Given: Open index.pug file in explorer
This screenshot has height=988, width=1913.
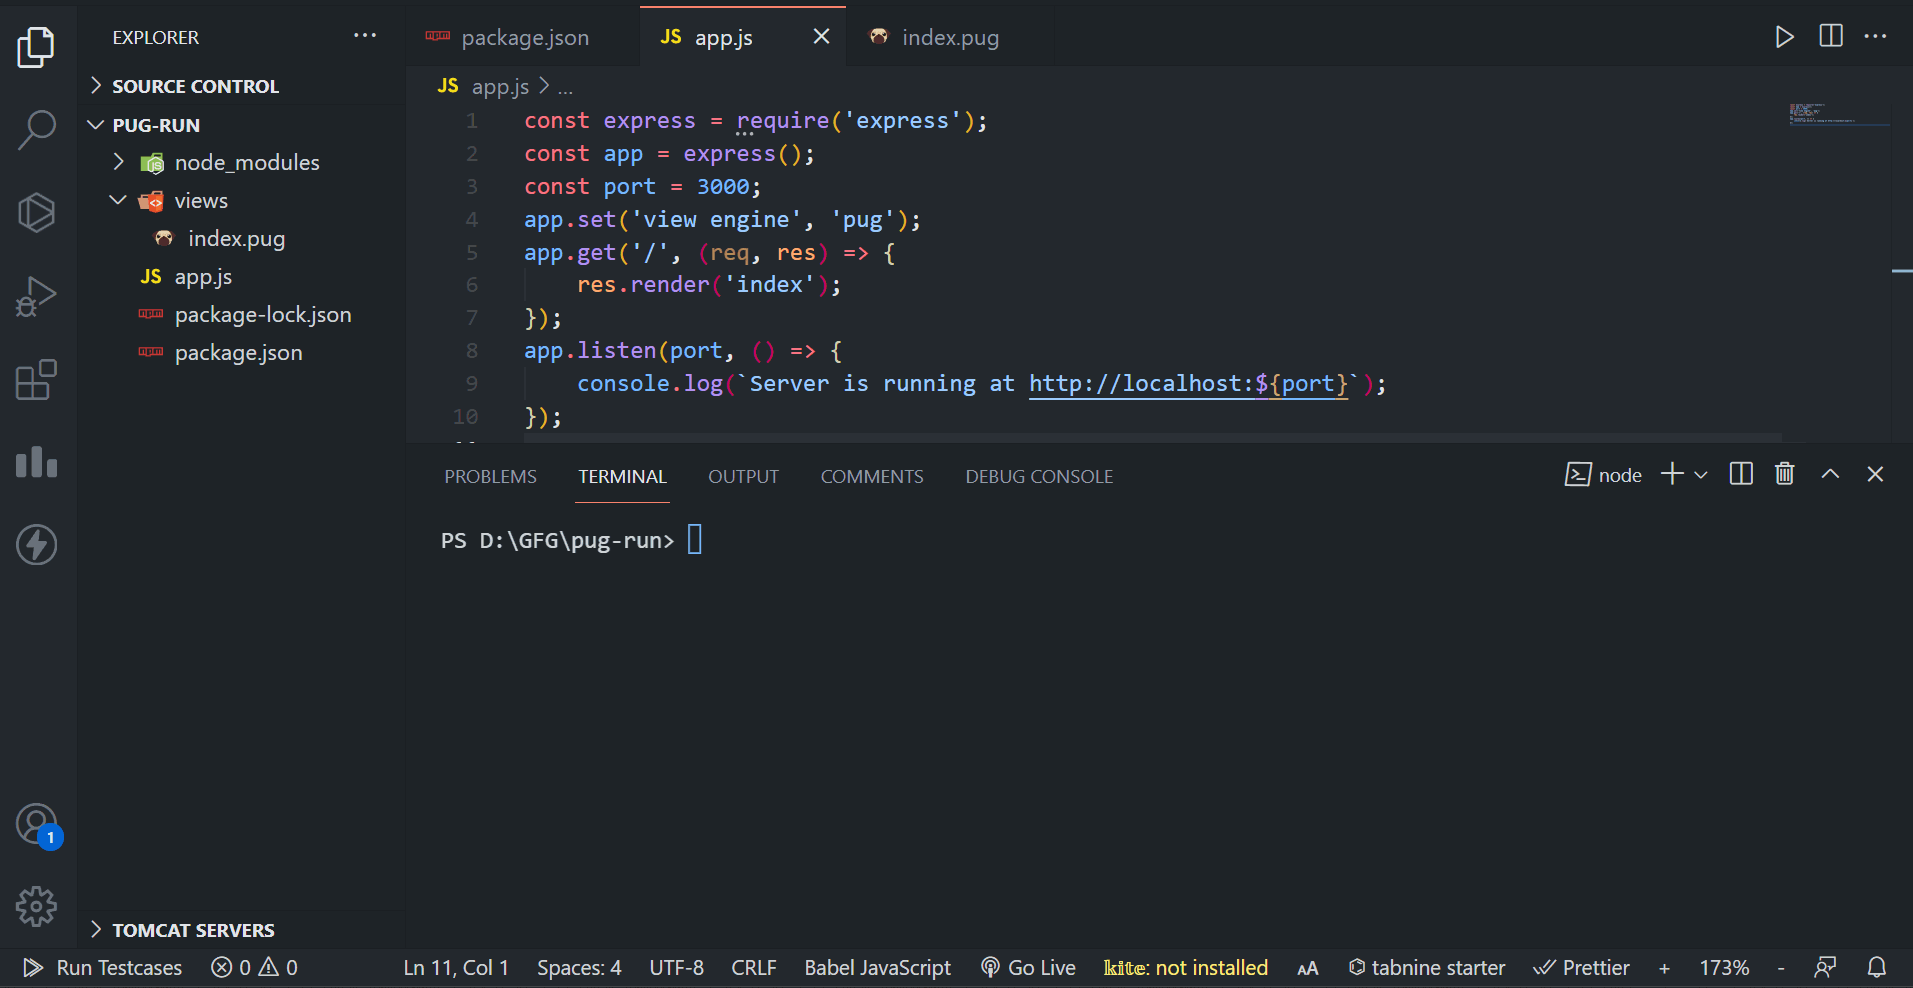Looking at the screenshot, I should 236,239.
